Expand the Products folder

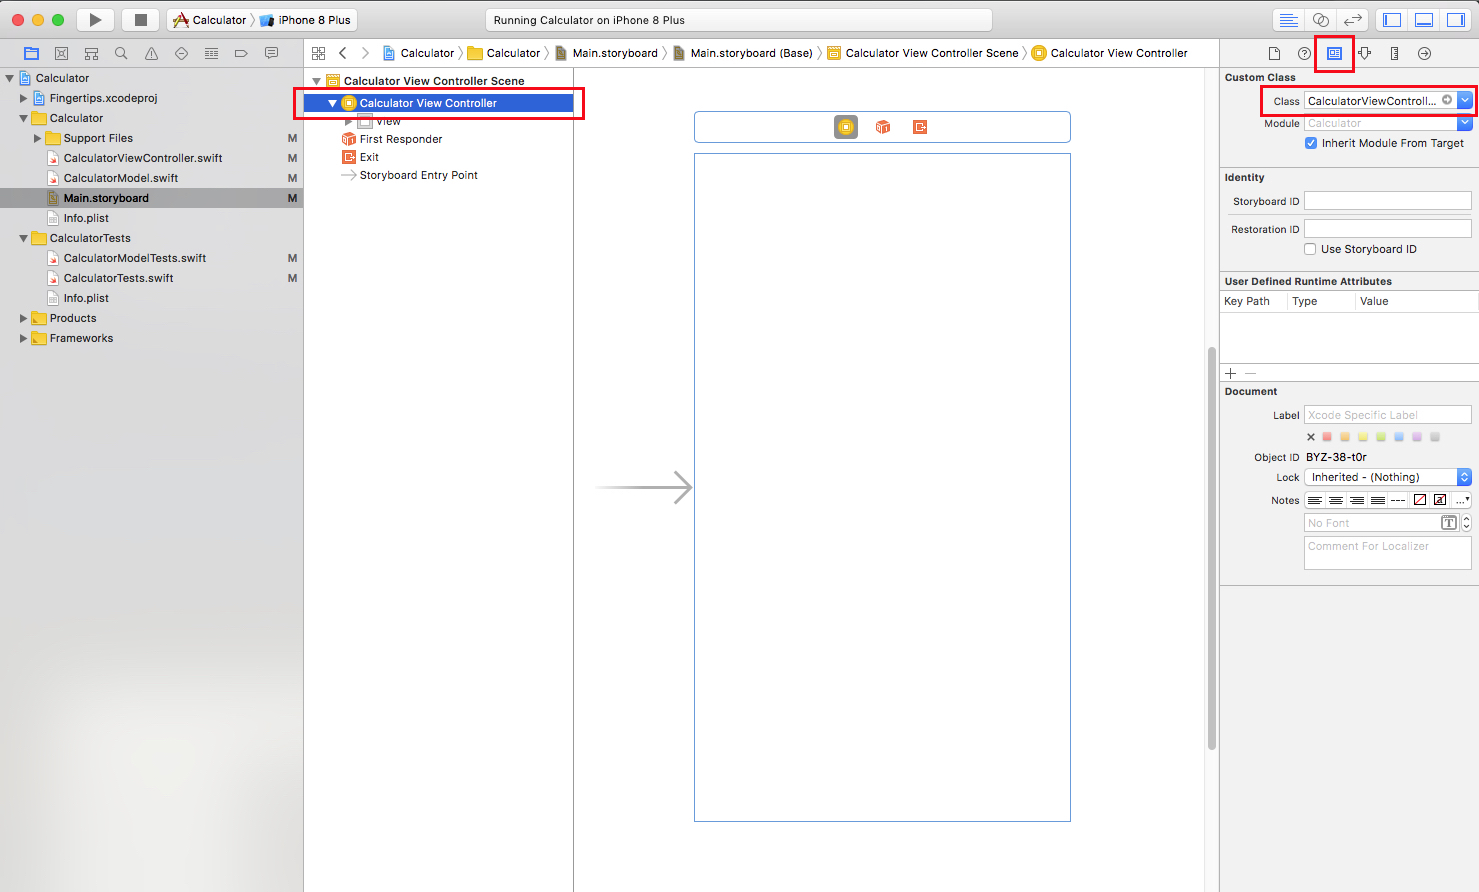point(23,318)
